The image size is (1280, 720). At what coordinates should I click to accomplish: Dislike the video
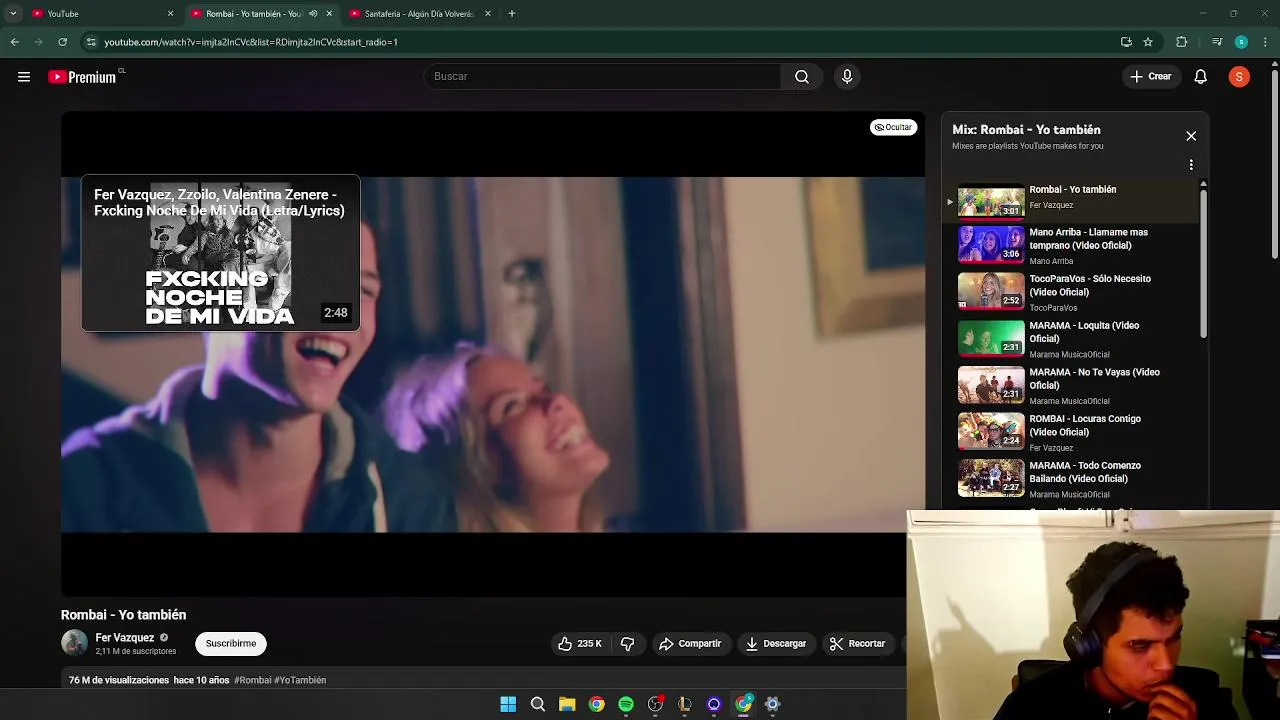click(x=628, y=644)
